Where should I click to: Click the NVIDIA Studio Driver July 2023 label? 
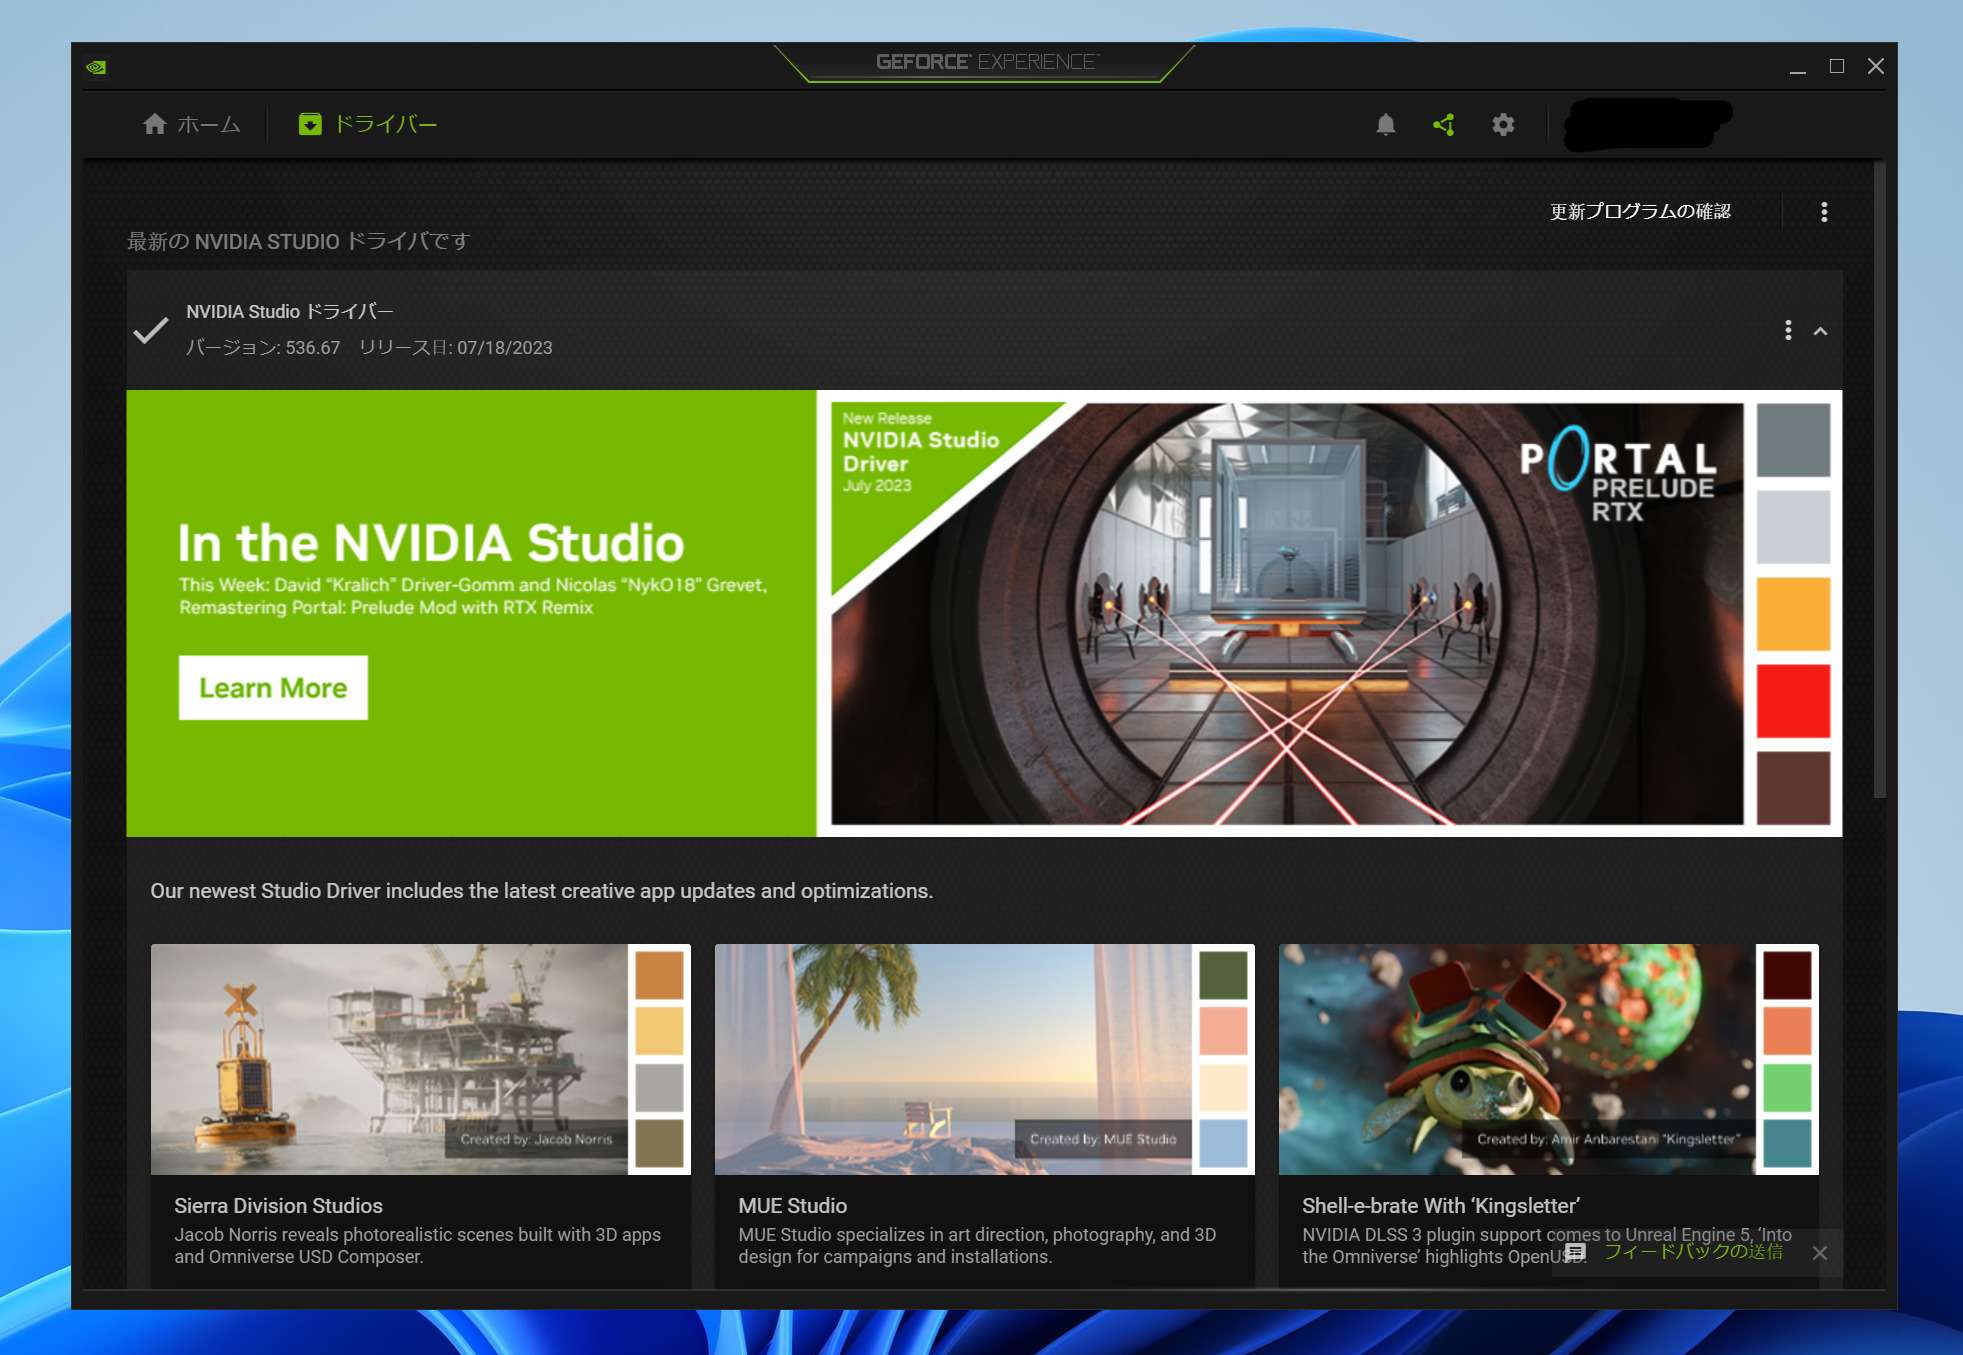click(921, 452)
